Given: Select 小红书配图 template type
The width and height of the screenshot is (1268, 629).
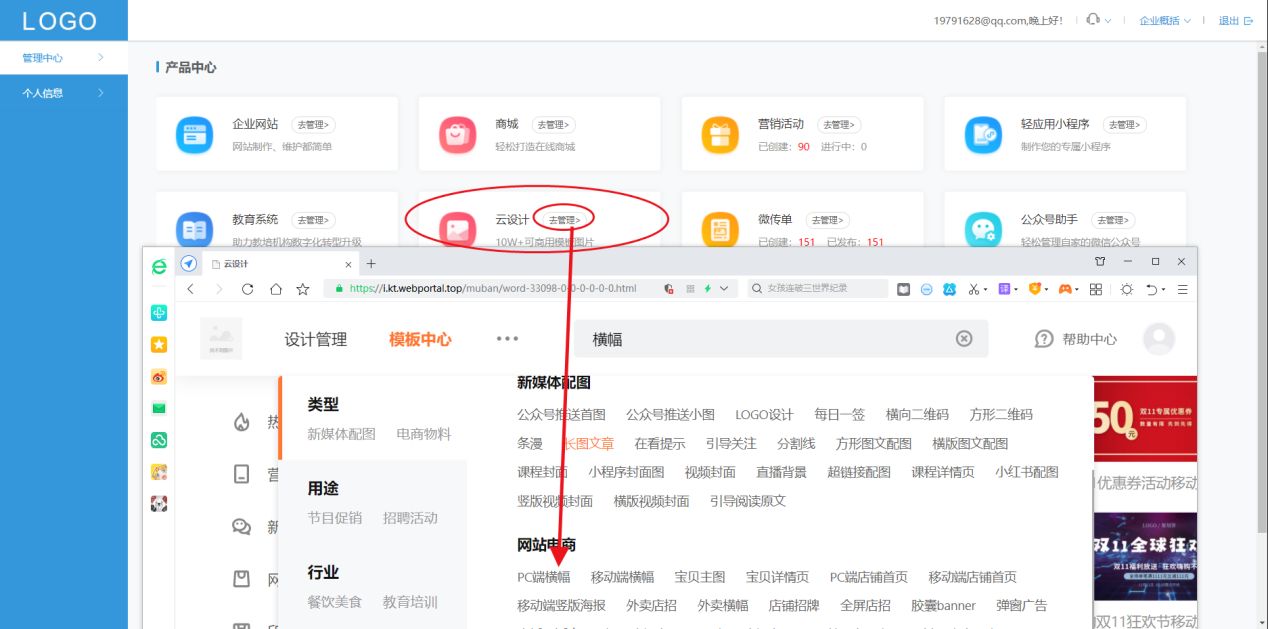Looking at the screenshot, I should 1026,472.
